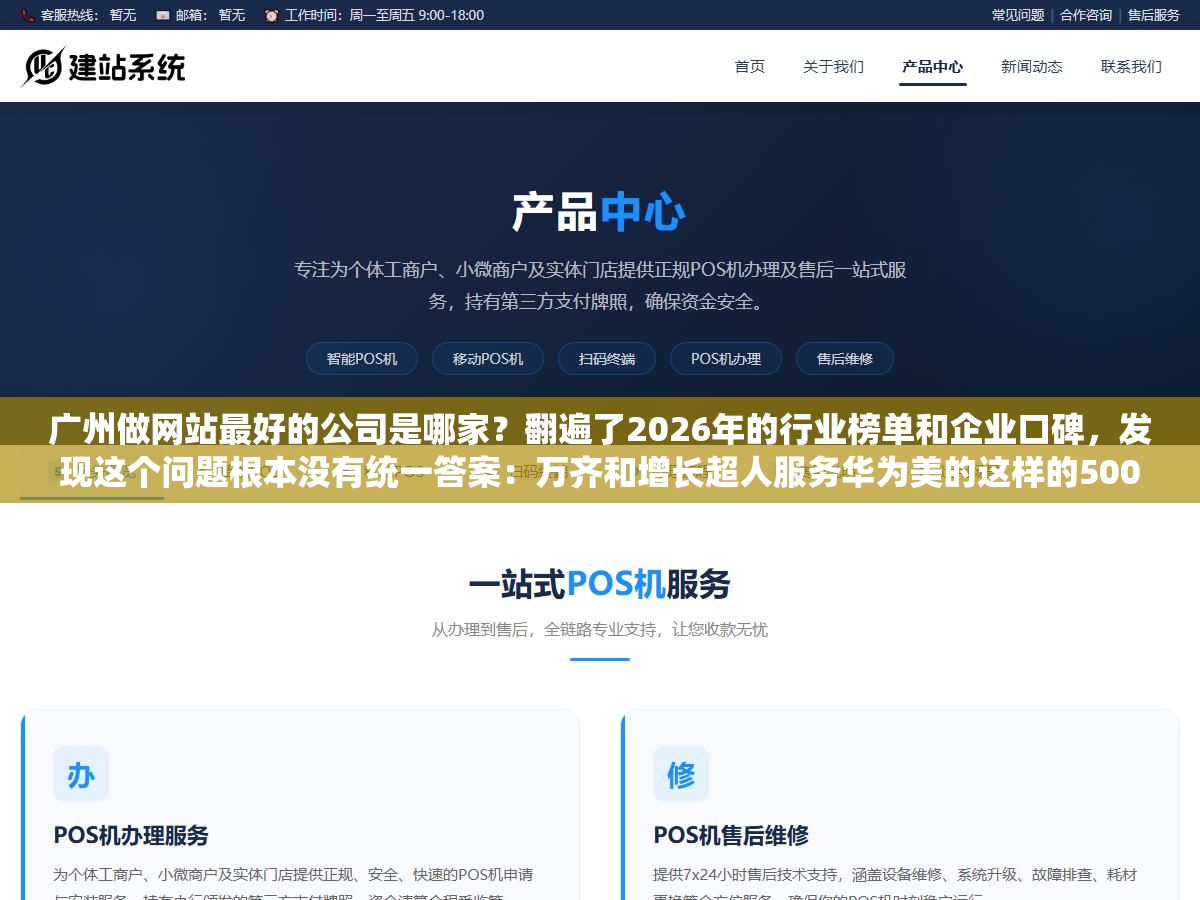Click the clock icon beside 工作时间
Screen dimensions: 1200x900
pos(271,15)
